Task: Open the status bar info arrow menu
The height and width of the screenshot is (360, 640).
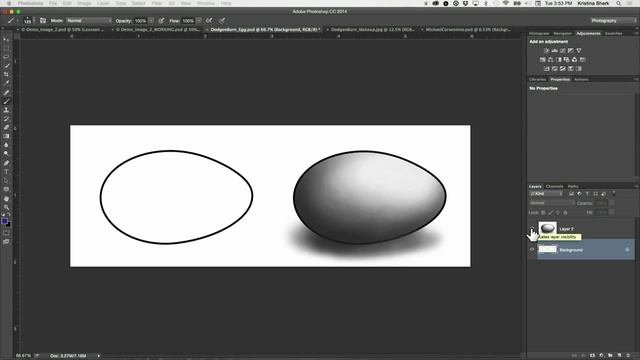Action: tap(99, 356)
